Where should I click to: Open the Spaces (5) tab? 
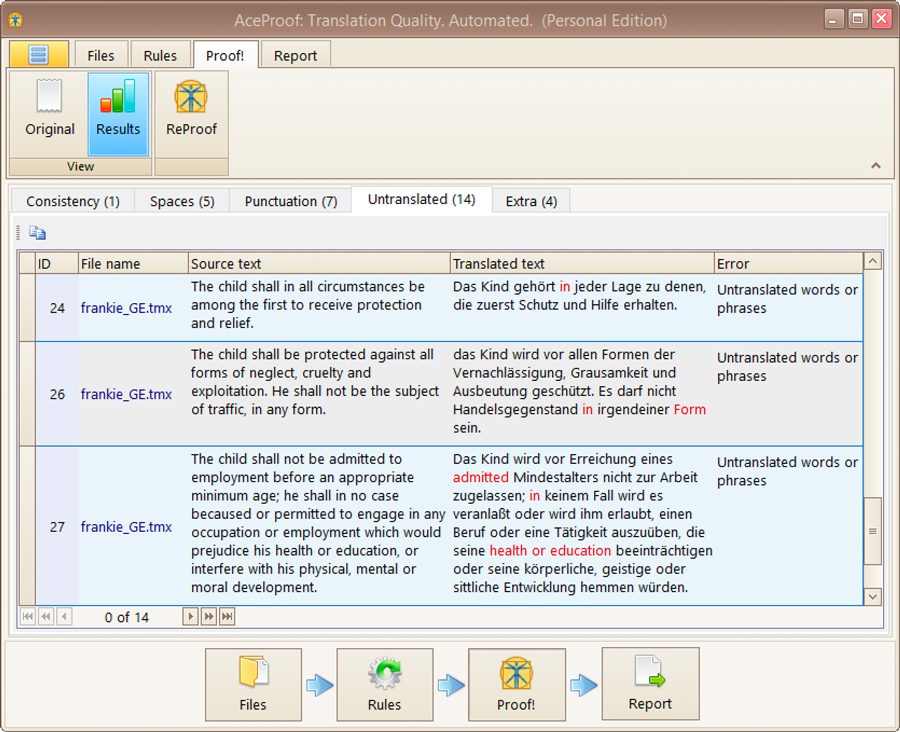click(181, 201)
